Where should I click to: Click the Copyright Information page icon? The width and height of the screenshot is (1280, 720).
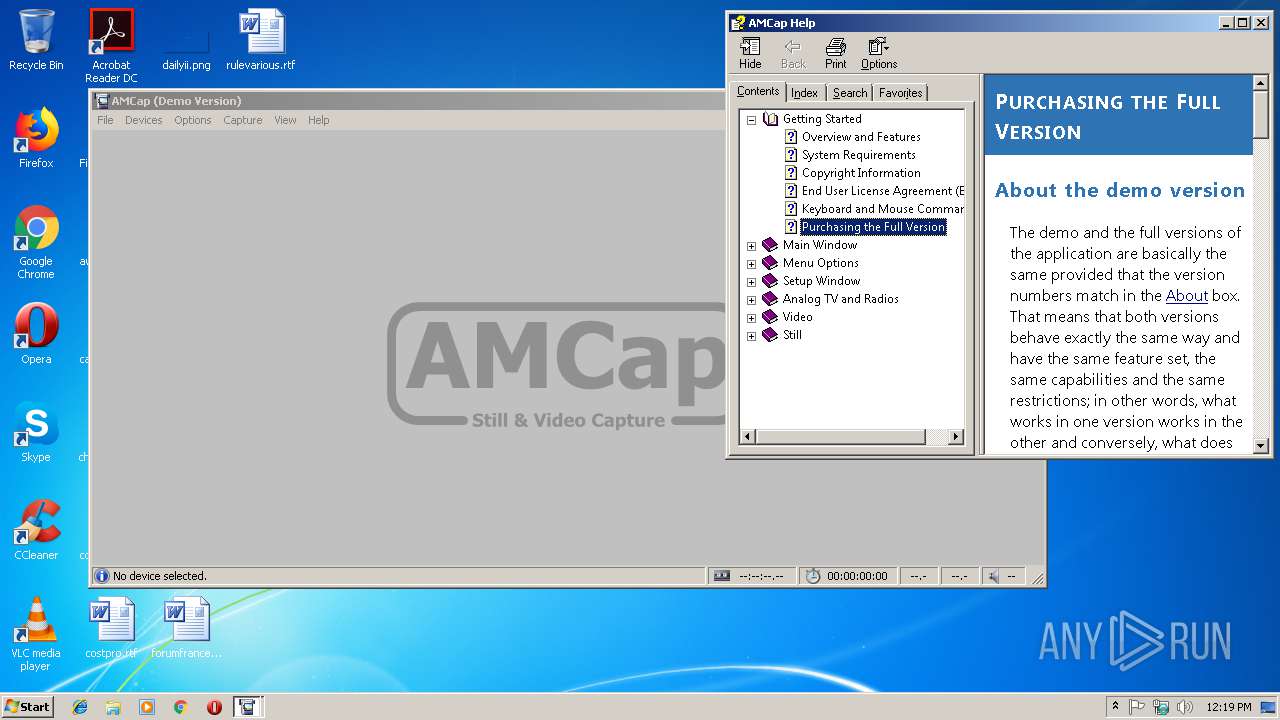[x=791, y=173]
